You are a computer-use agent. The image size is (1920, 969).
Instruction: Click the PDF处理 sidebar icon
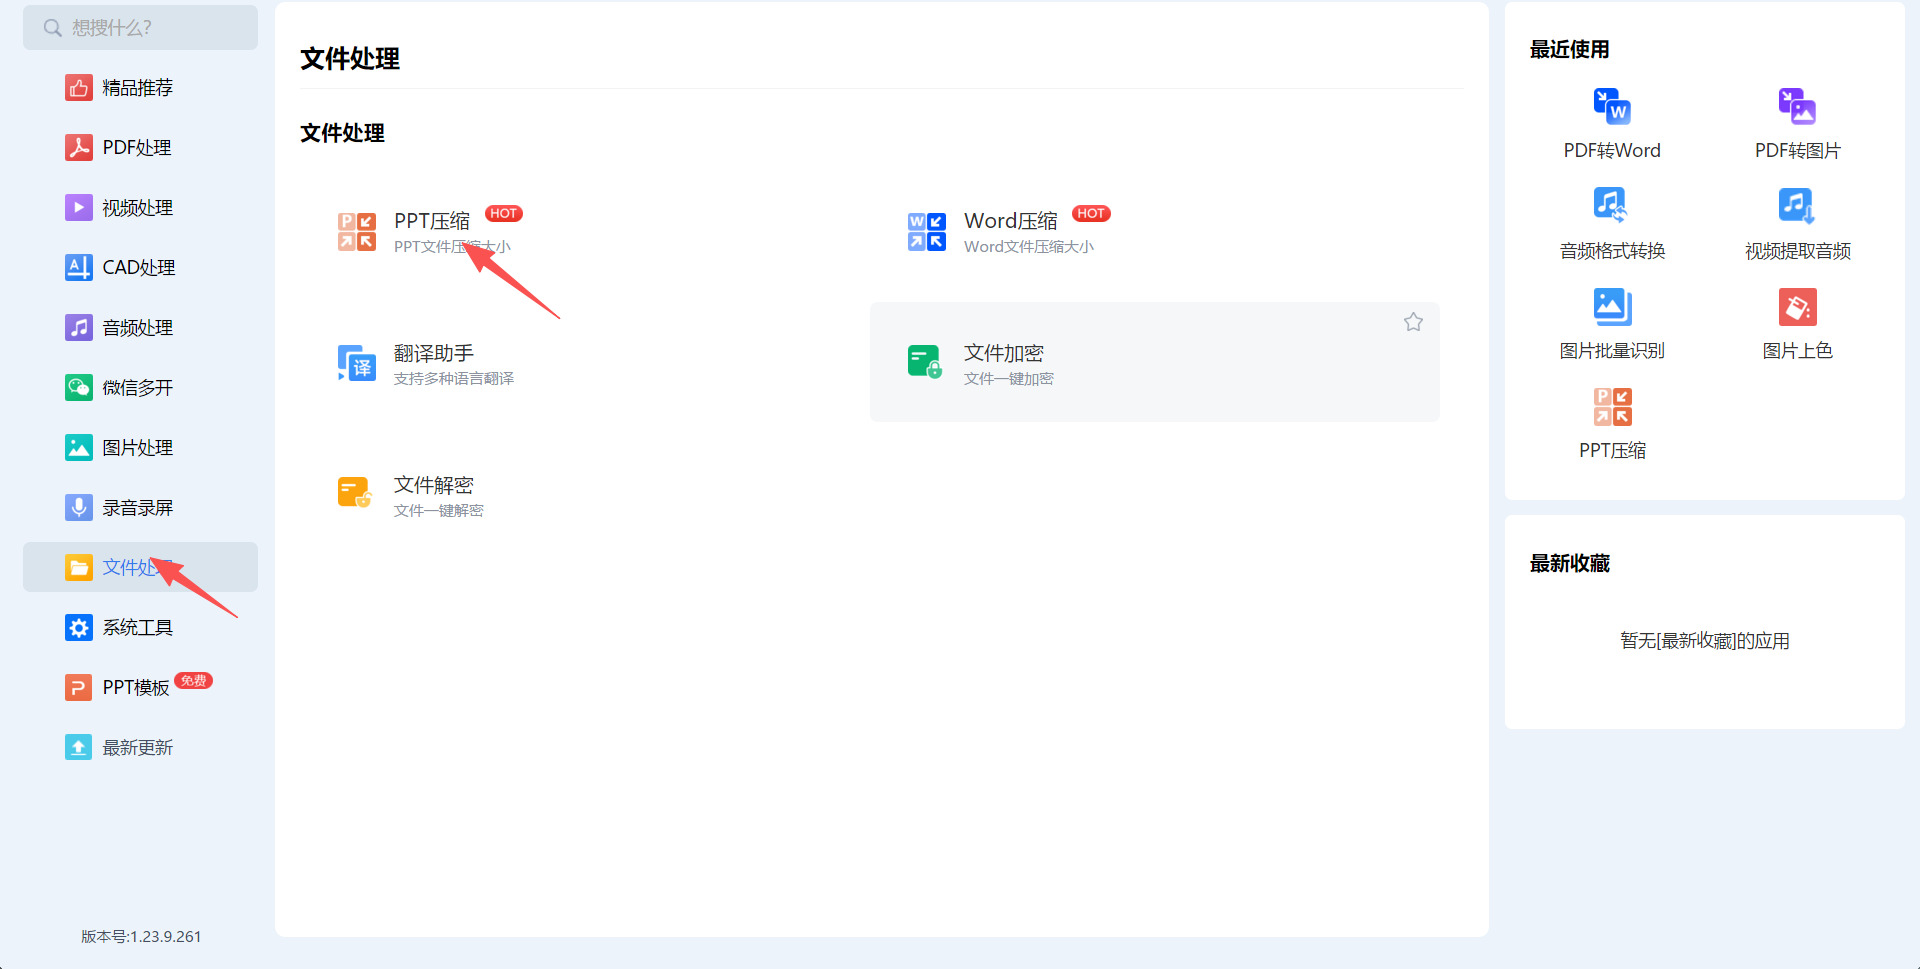coord(79,148)
